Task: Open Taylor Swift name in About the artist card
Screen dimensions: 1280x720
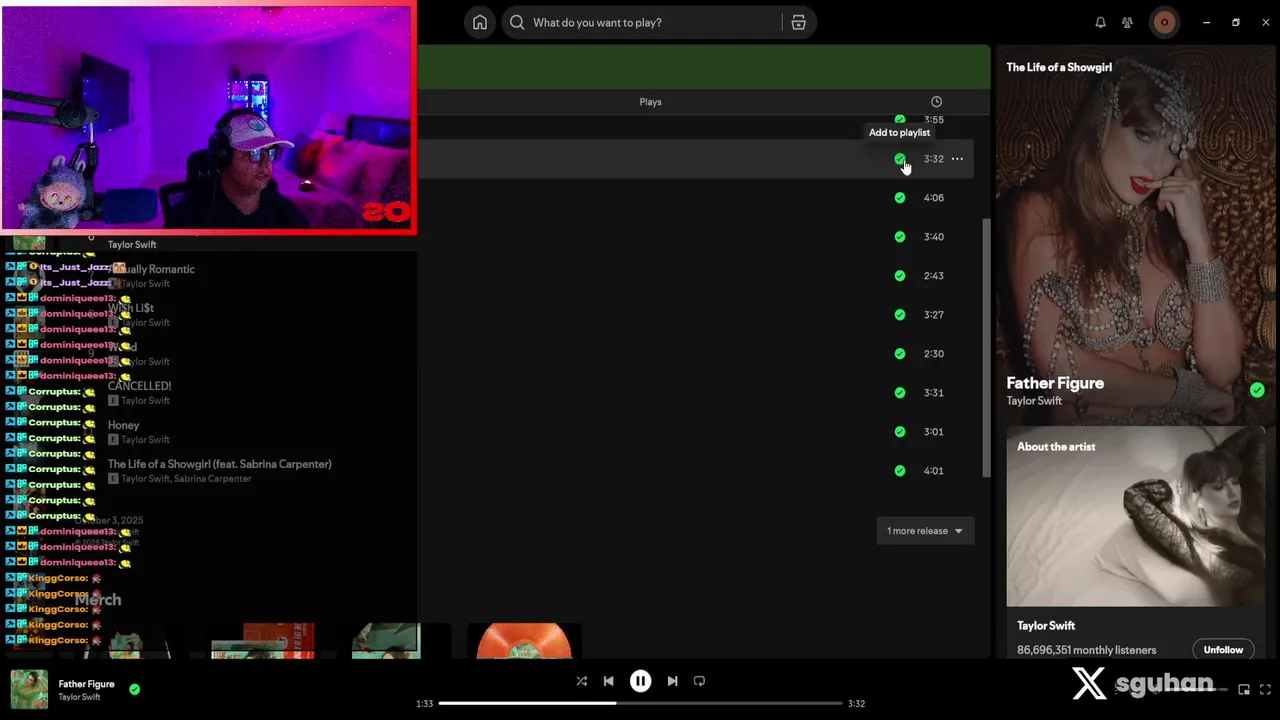Action: tap(1046, 626)
